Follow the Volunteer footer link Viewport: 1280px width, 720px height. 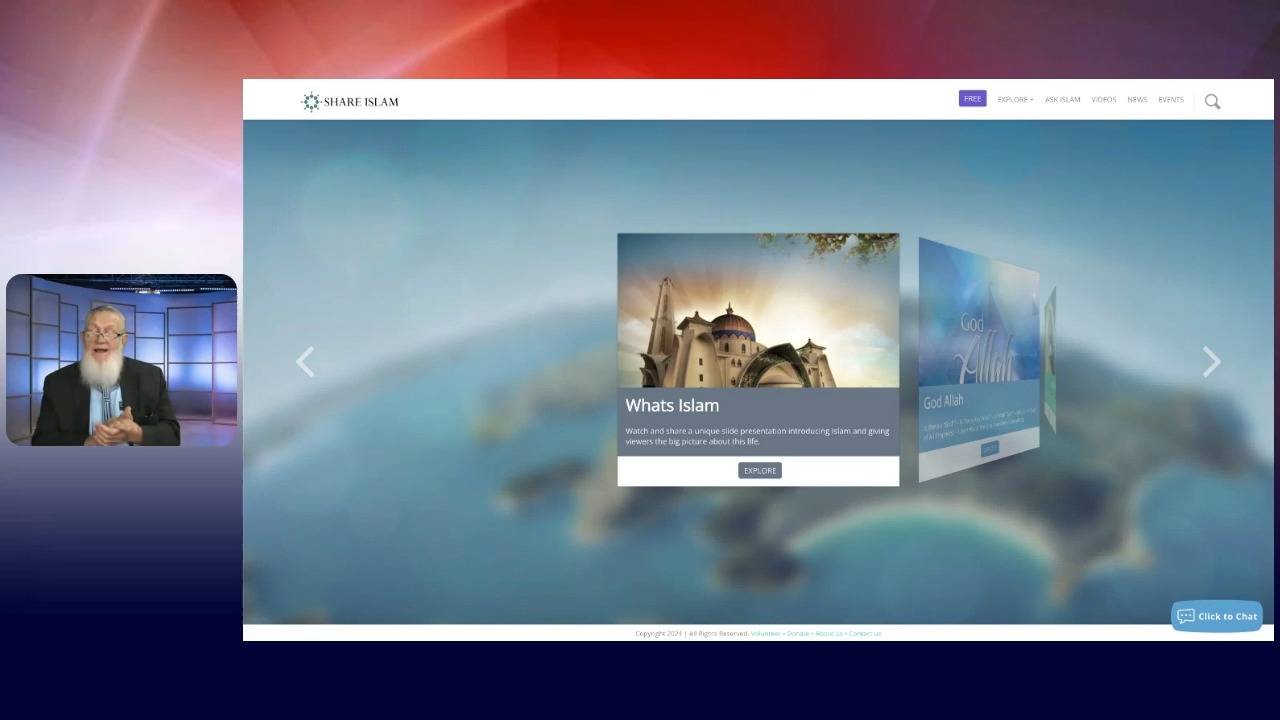point(766,633)
